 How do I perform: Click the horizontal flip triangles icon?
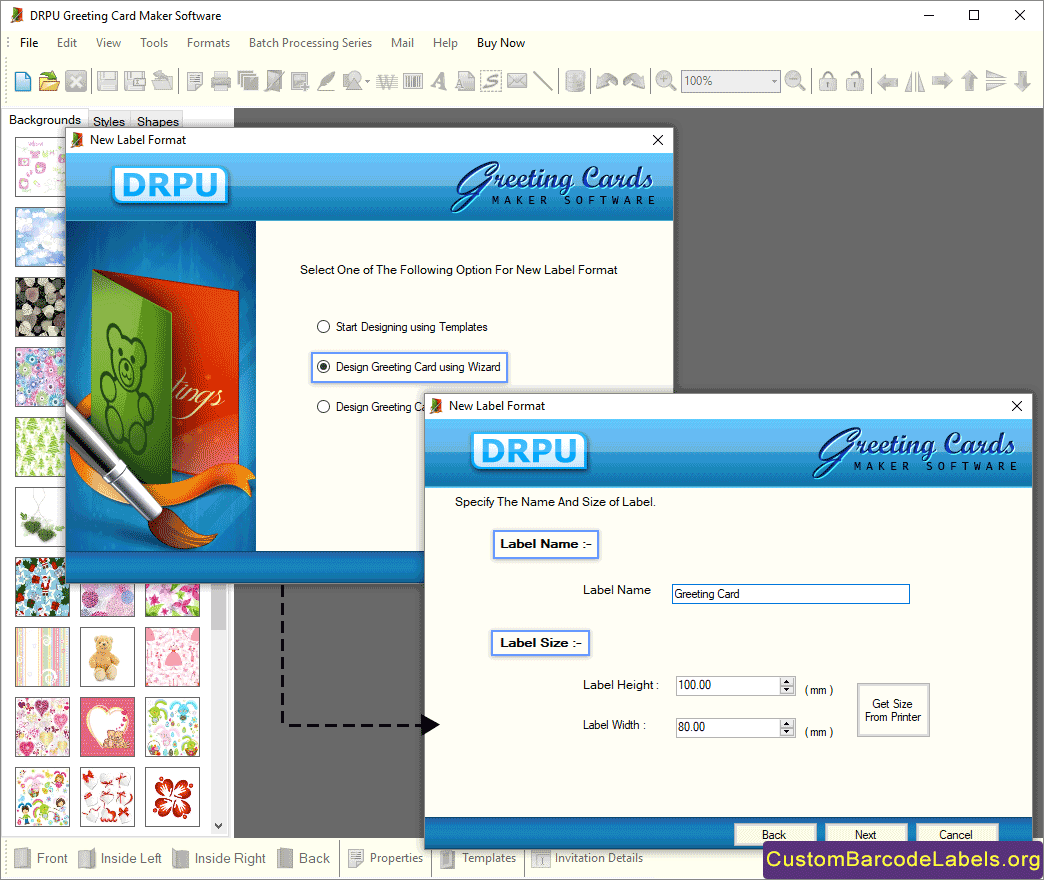click(915, 81)
